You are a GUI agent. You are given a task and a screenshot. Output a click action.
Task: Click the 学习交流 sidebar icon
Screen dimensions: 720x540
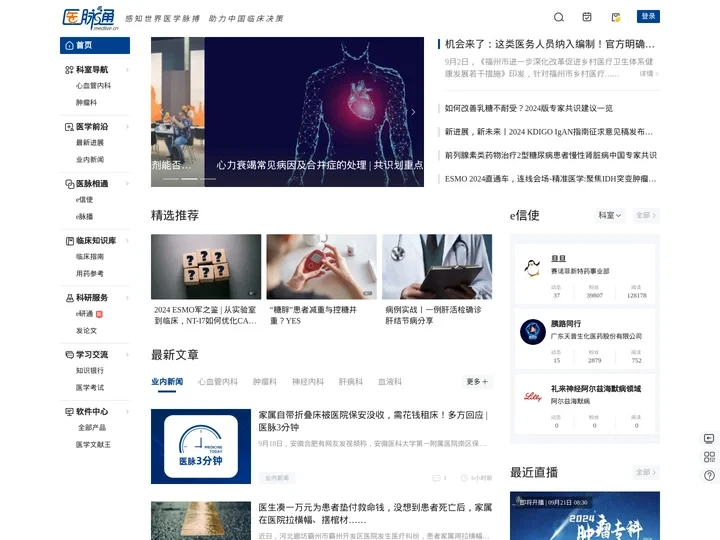click(x=69, y=354)
